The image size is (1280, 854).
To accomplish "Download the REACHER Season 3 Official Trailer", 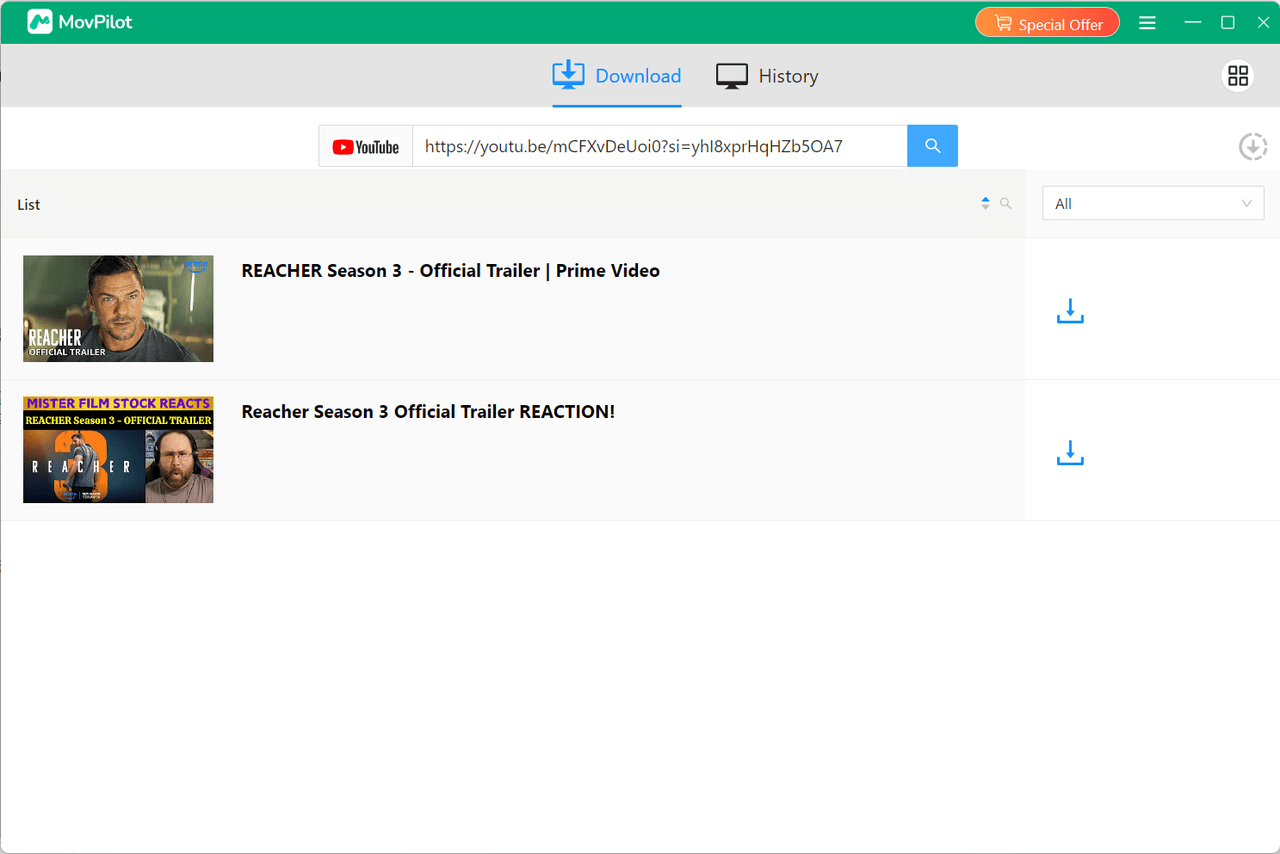I will pos(1070,311).
